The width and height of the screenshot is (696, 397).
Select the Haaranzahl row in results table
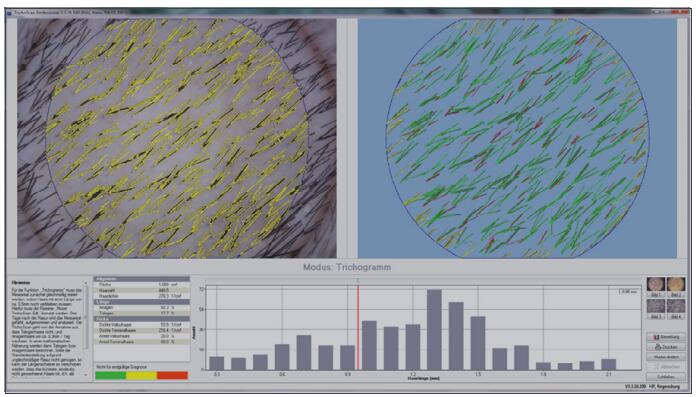coord(142,290)
